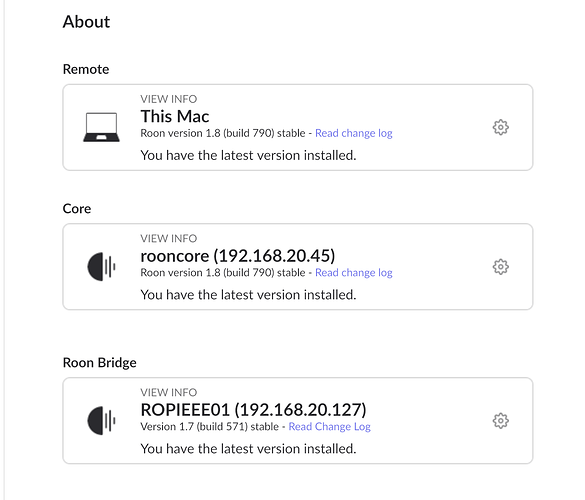The height and width of the screenshot is (500, 585).
Task: Open Read Change Log link for ROPIEEE01
Action: click(329, 426)
